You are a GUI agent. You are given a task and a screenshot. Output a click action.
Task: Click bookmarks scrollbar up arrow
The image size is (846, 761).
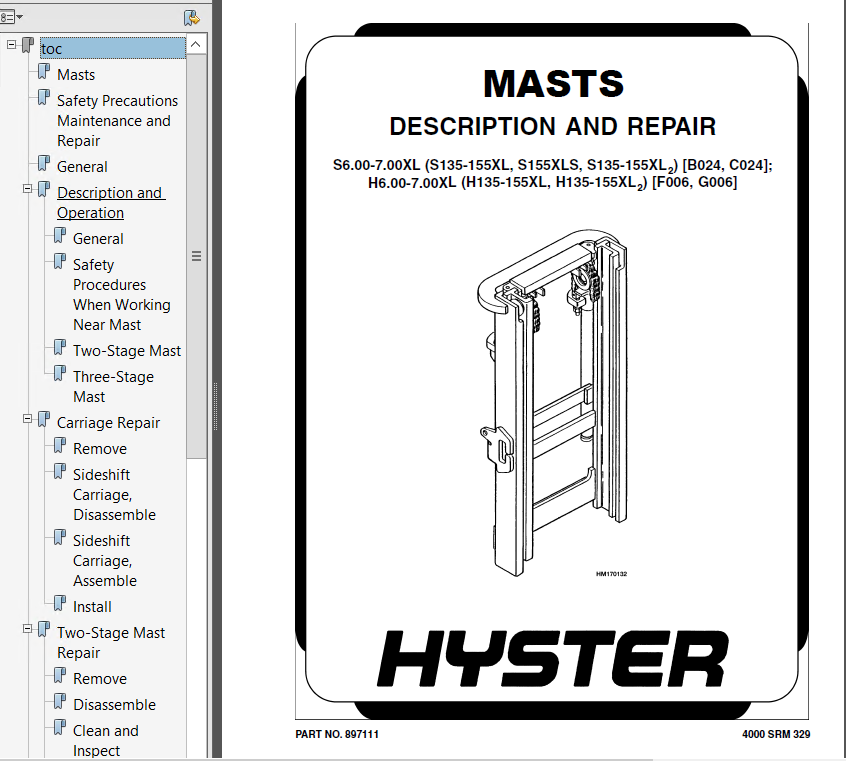pyautogui.click(x=196, y=44)
